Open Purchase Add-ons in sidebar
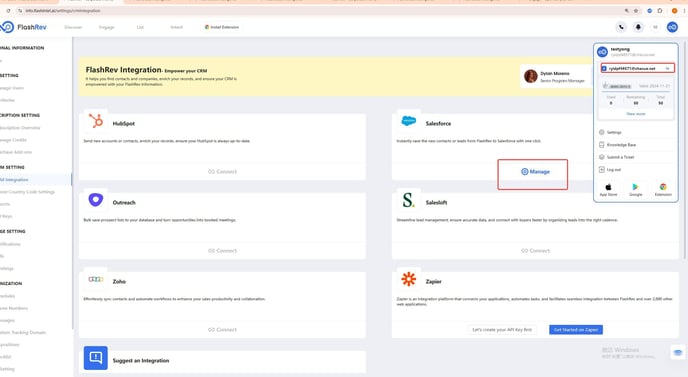 16,152
